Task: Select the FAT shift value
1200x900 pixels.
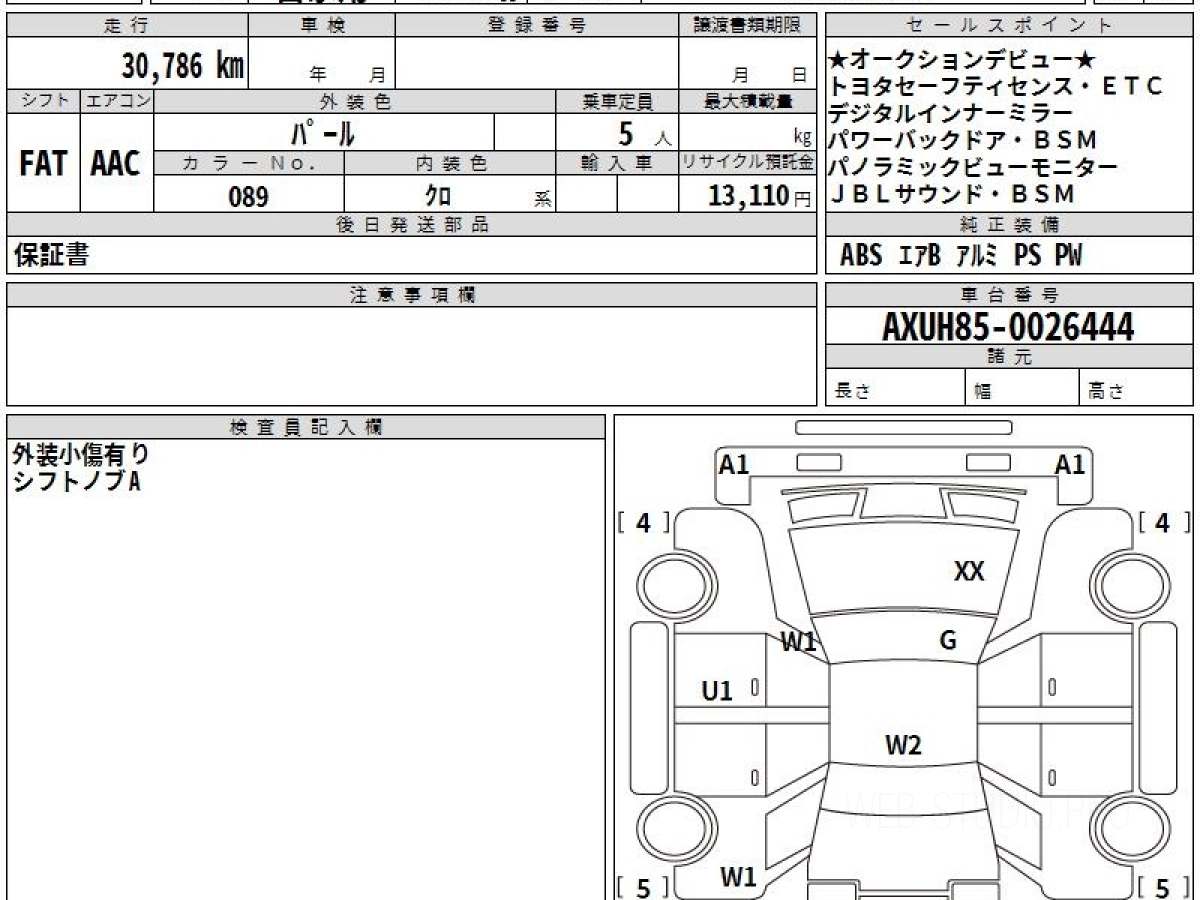Action: 43,163
